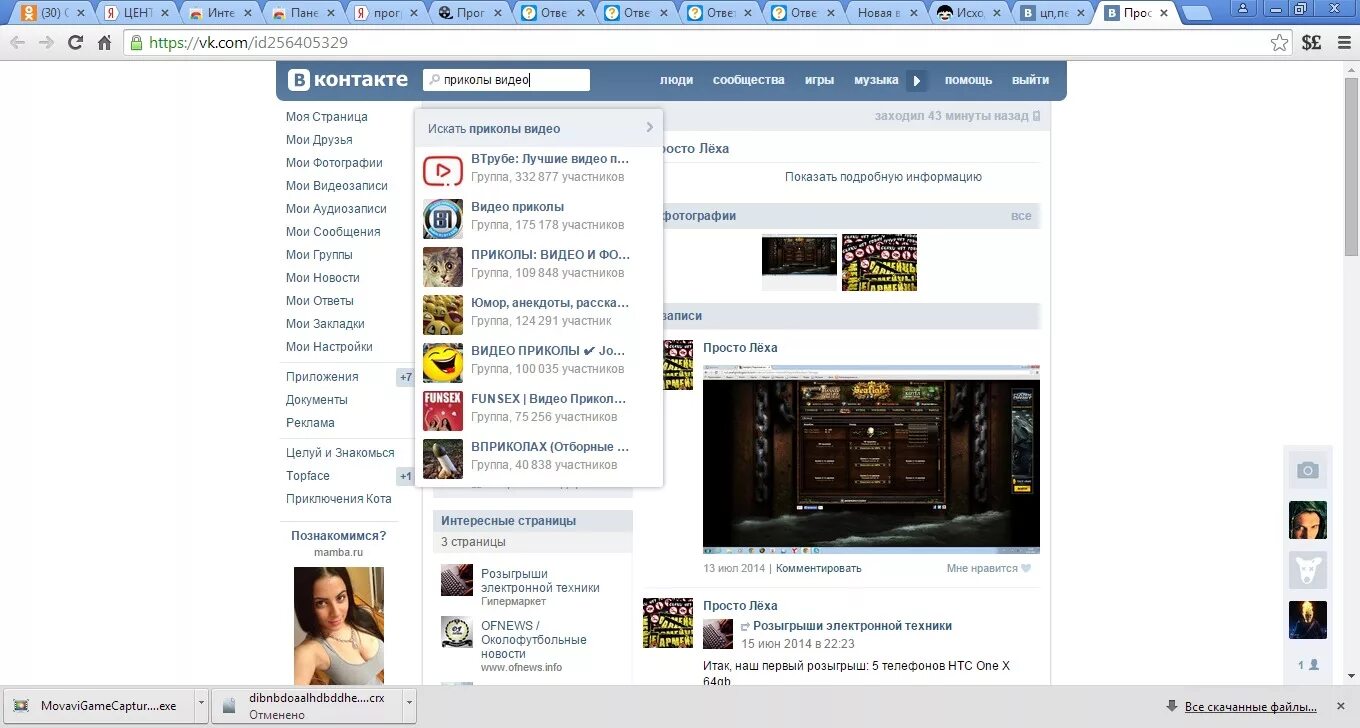Screen dimensions: 1360x728
Task: Click the camera icon in right chat sidebar
Action: coord(1307,470)
